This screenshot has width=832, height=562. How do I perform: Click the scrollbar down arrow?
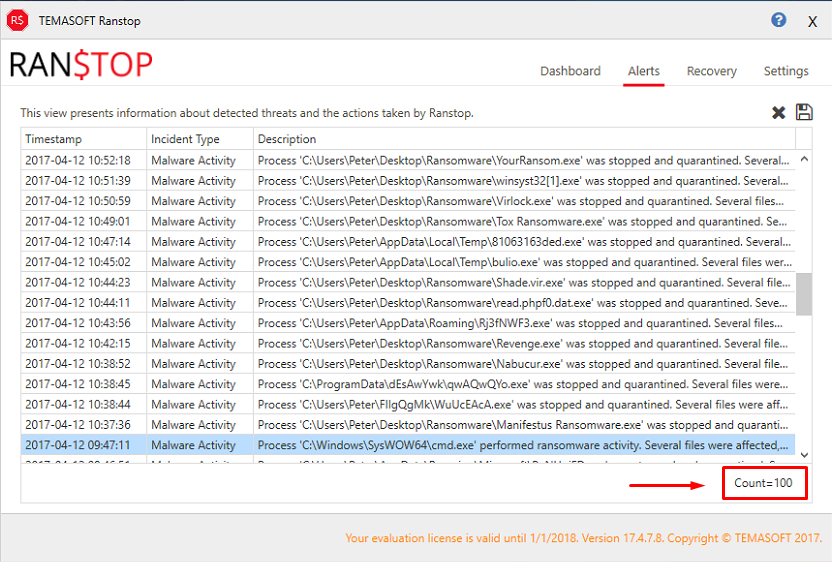tap(804, 455)
